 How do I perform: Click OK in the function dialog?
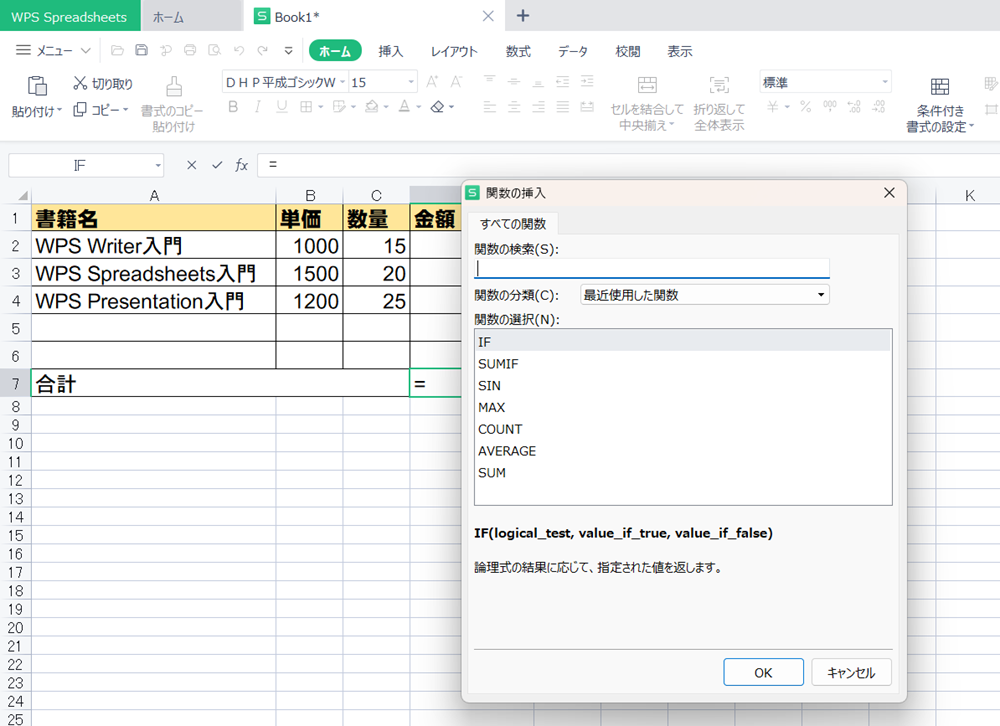(763, 672)
